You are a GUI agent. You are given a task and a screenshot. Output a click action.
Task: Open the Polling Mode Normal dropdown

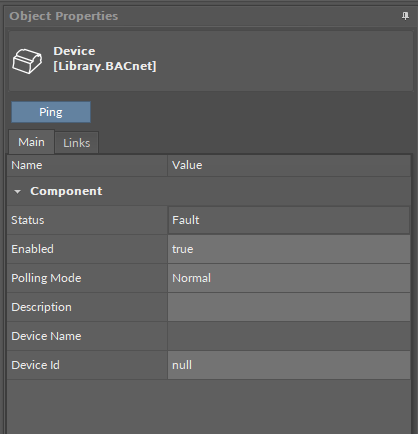point(289,278)
